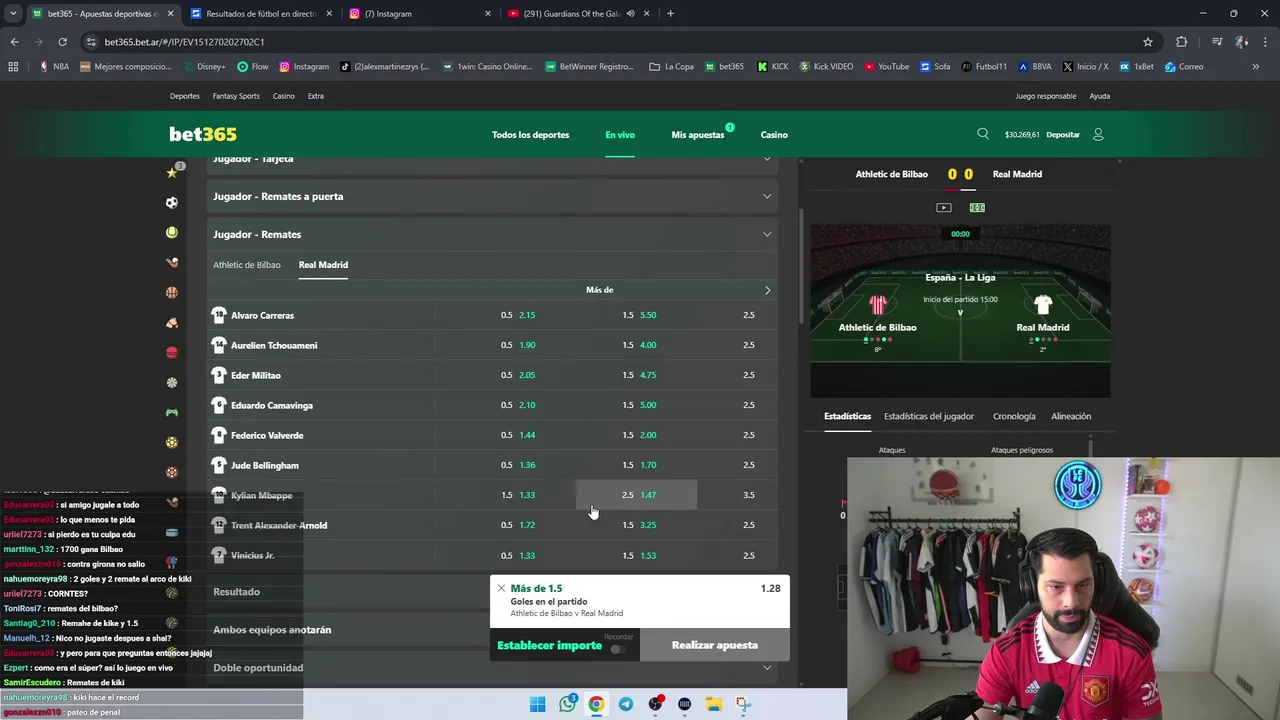Switch to the Instagram browser tab

point(418,14)
